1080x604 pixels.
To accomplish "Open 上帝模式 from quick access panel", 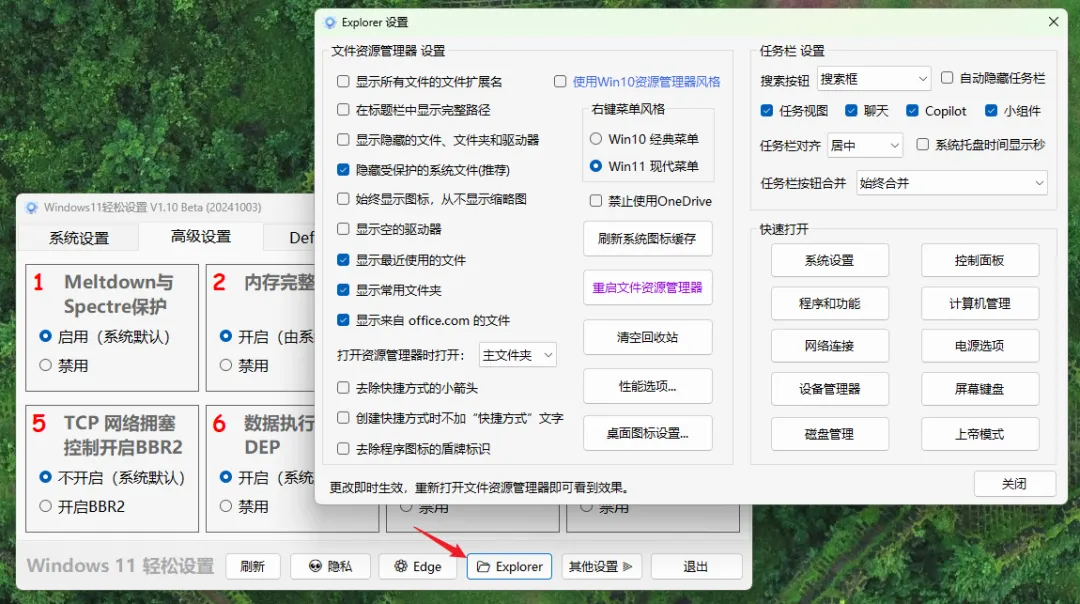I will 980,434.
